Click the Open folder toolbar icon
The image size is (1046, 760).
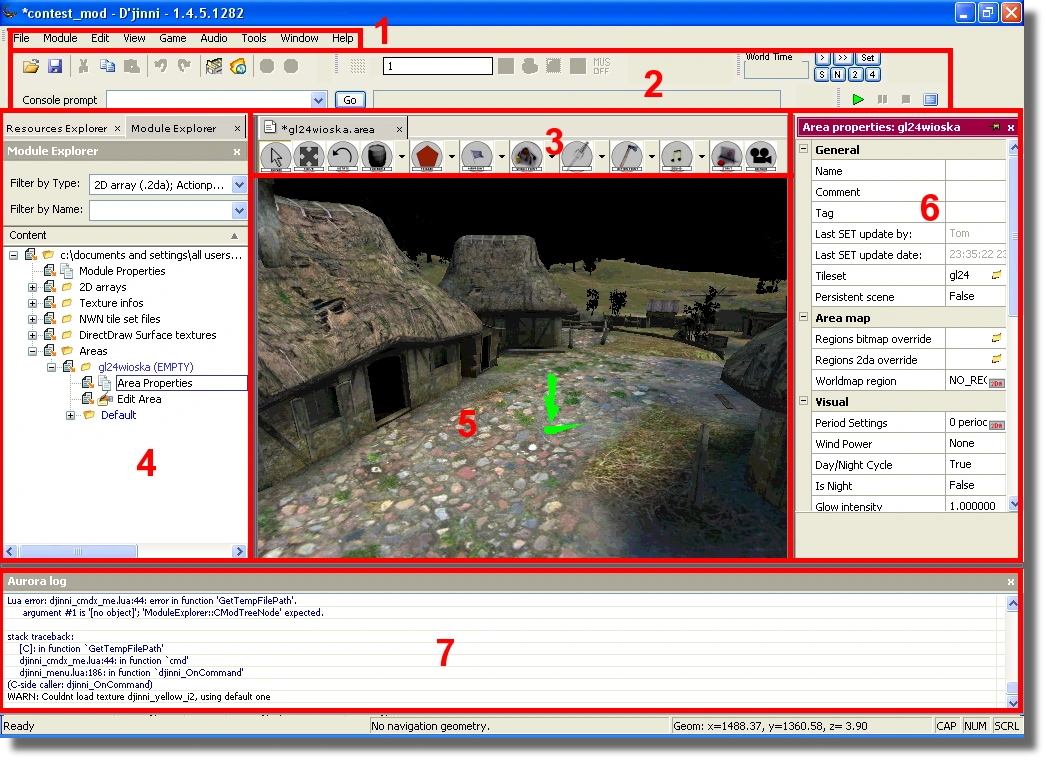31,66
